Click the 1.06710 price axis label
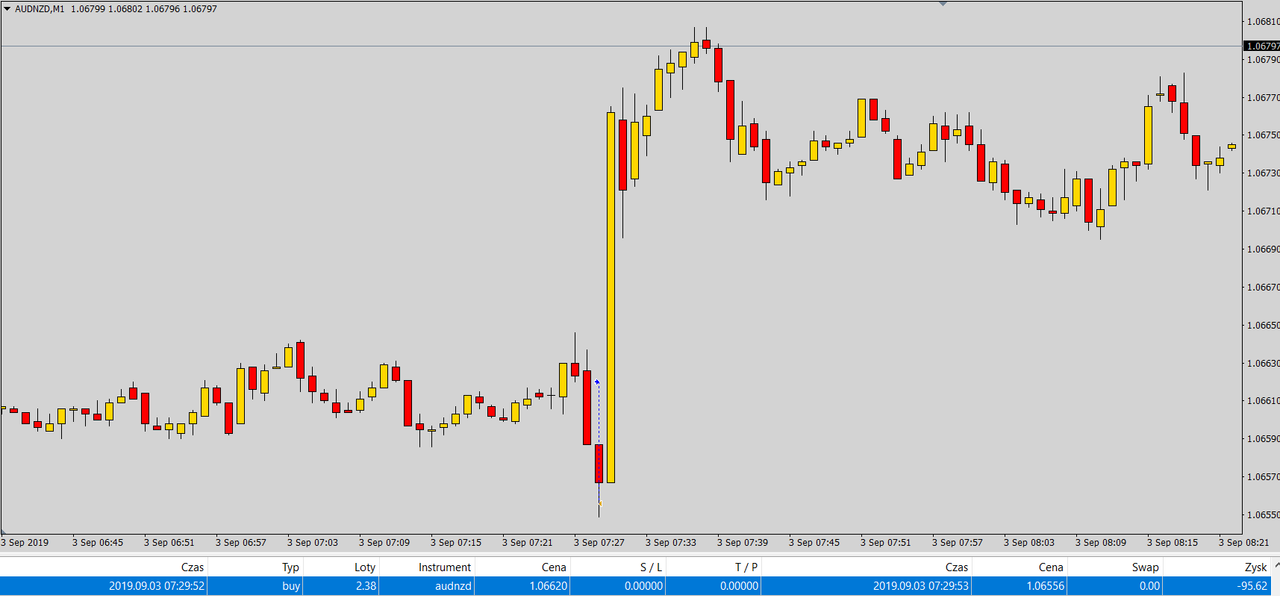Screen dimensions: 1280x596 coord(1262,211)
